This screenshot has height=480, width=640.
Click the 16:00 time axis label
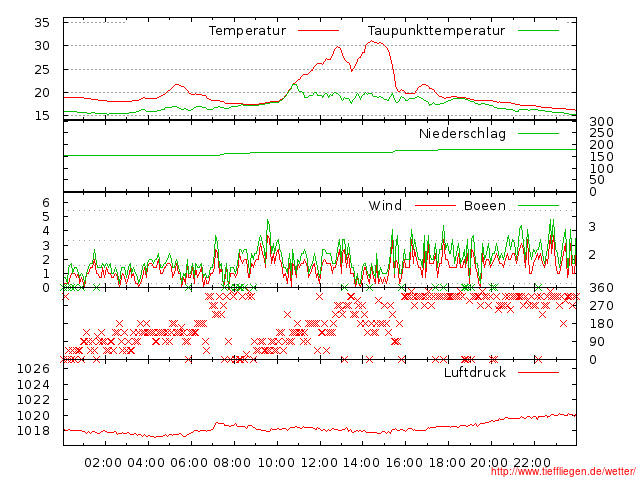[404, 463]
